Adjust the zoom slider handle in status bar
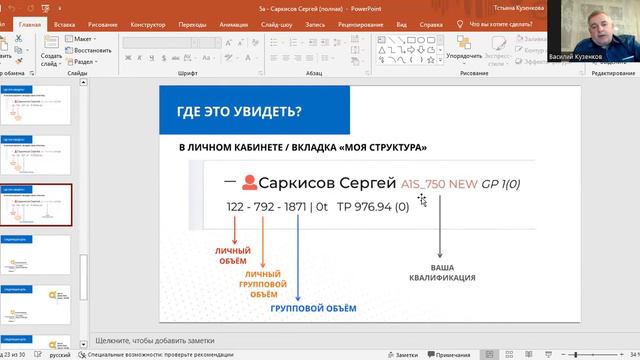640x360 pixels. [576, 355]
